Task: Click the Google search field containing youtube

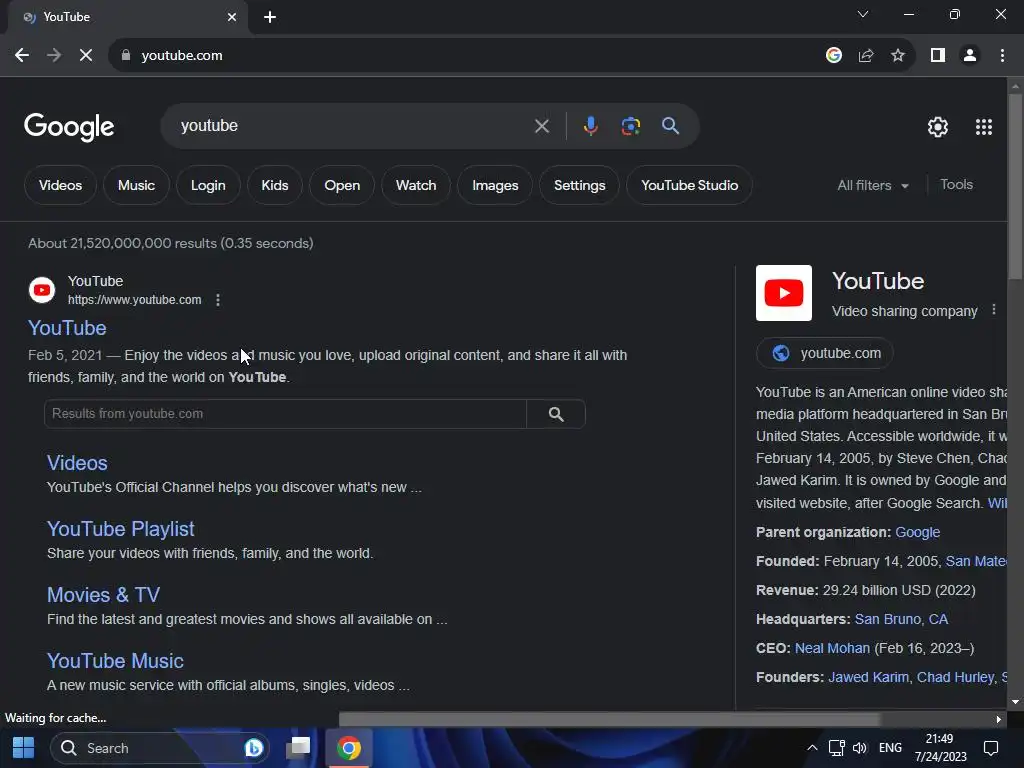Action: coord(353,126)
